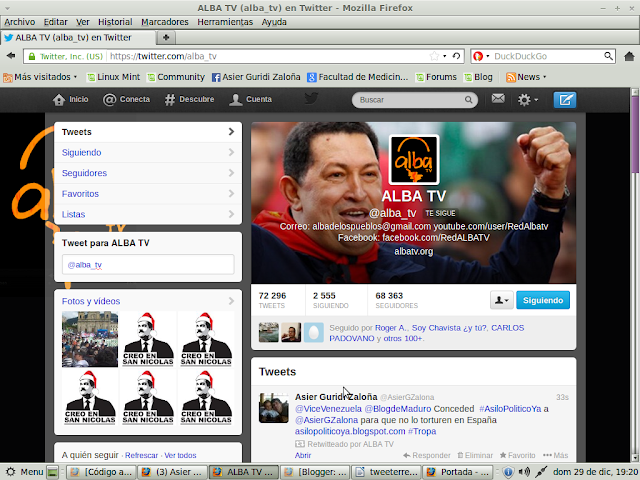Expand the News feed bookmark dropdown
The width and height of the screenshot is (640, 480).
[x=526, y=77]
